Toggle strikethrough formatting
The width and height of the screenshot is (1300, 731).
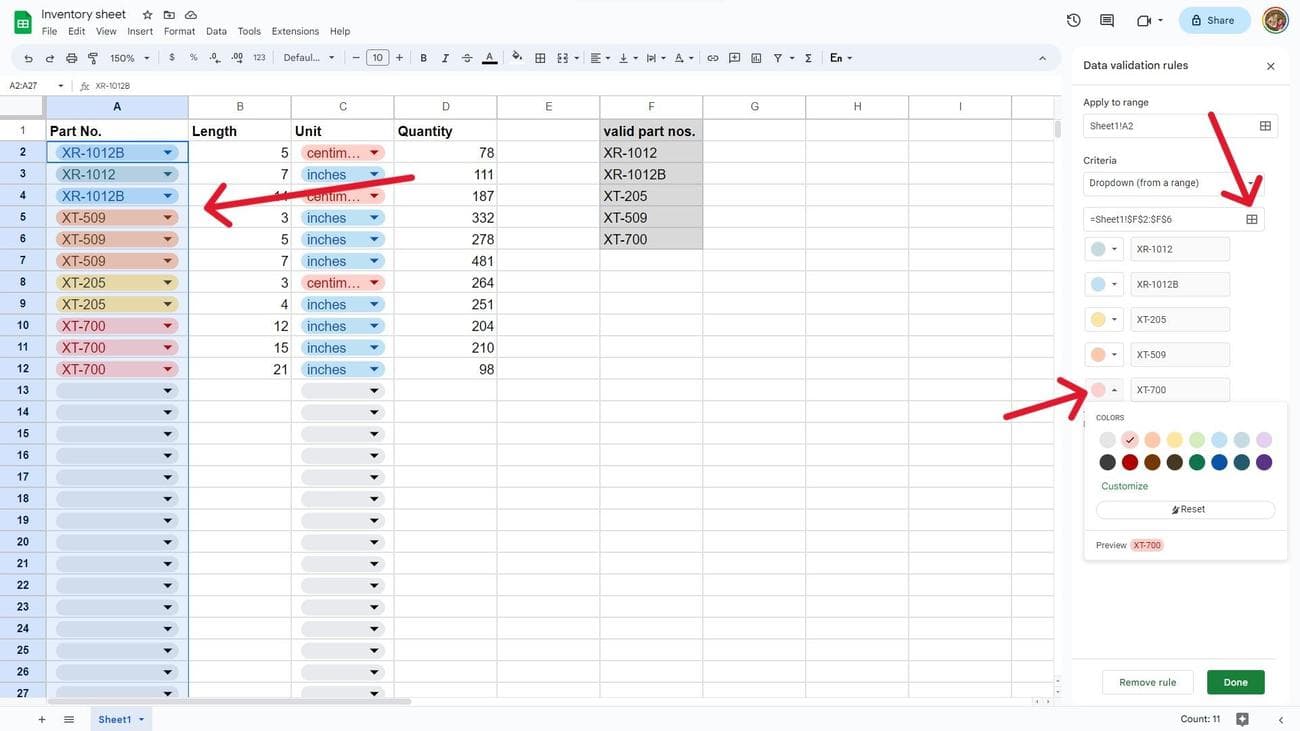467,58
